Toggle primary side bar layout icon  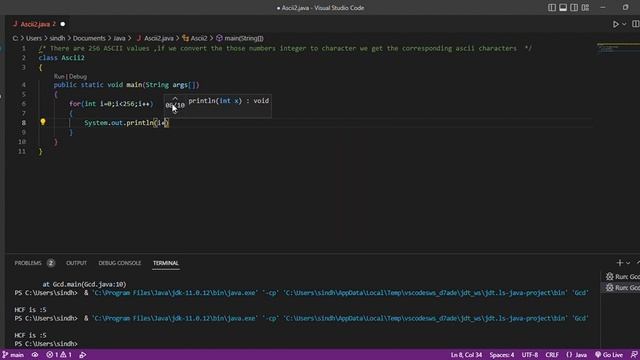pyautogui.click(x=552, y=7)
